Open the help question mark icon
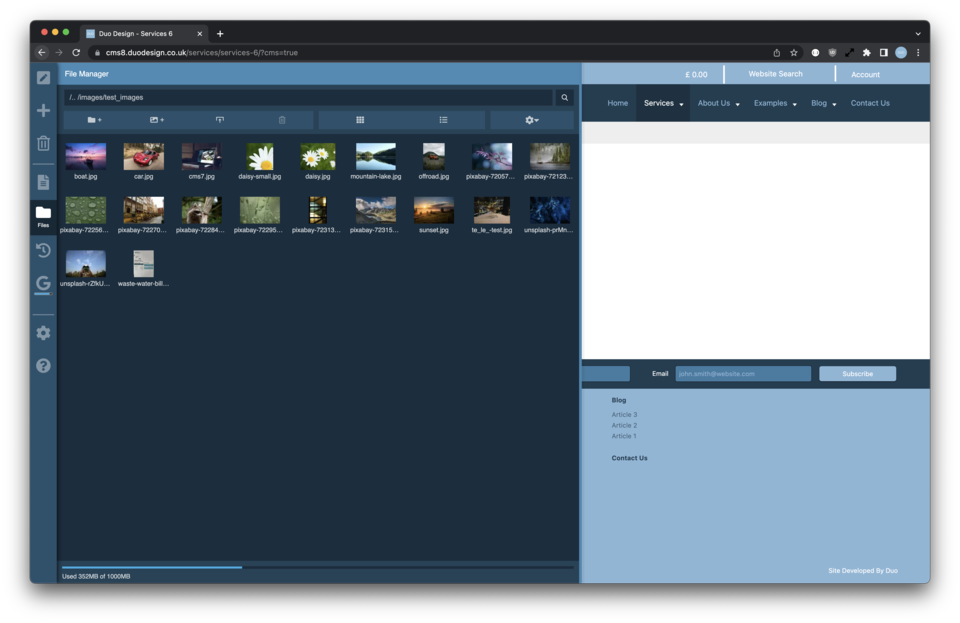The width and height of the screenshot is (960, 623). (x=43, y=366)
